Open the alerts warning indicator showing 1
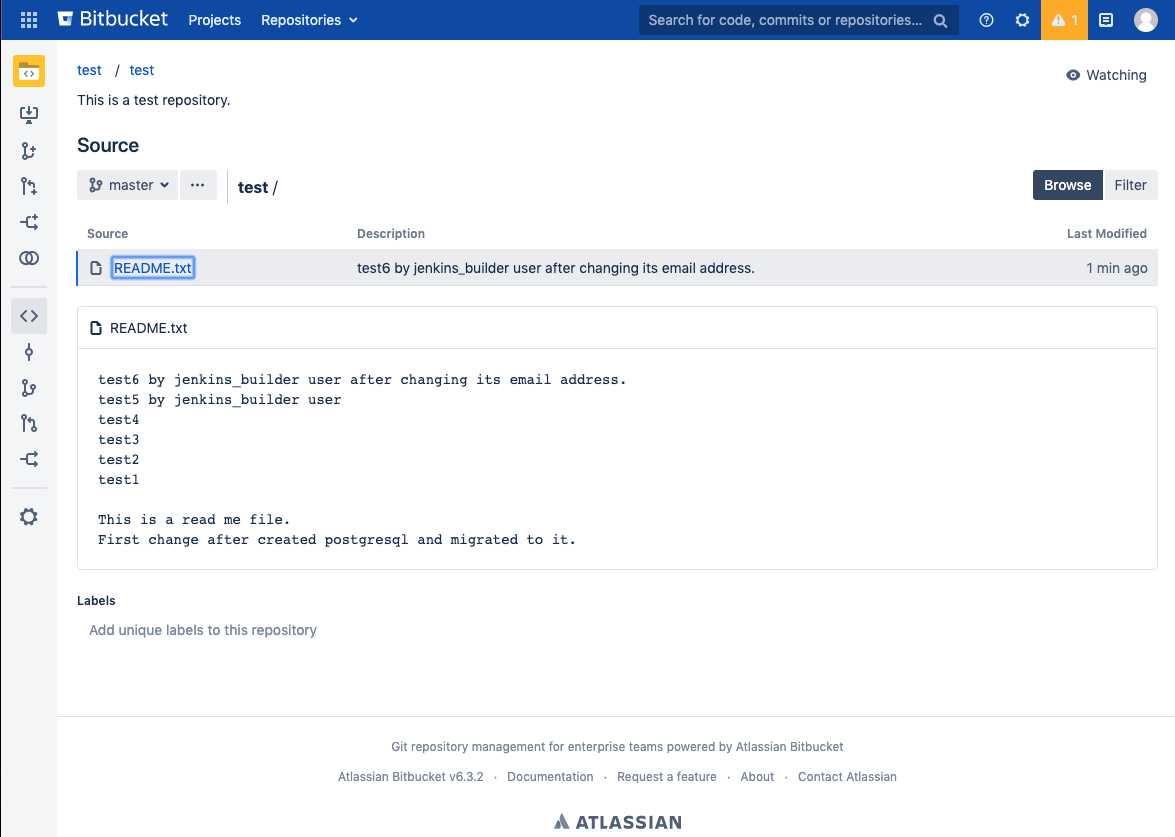1175x837 pixels. click(1064, 20)
